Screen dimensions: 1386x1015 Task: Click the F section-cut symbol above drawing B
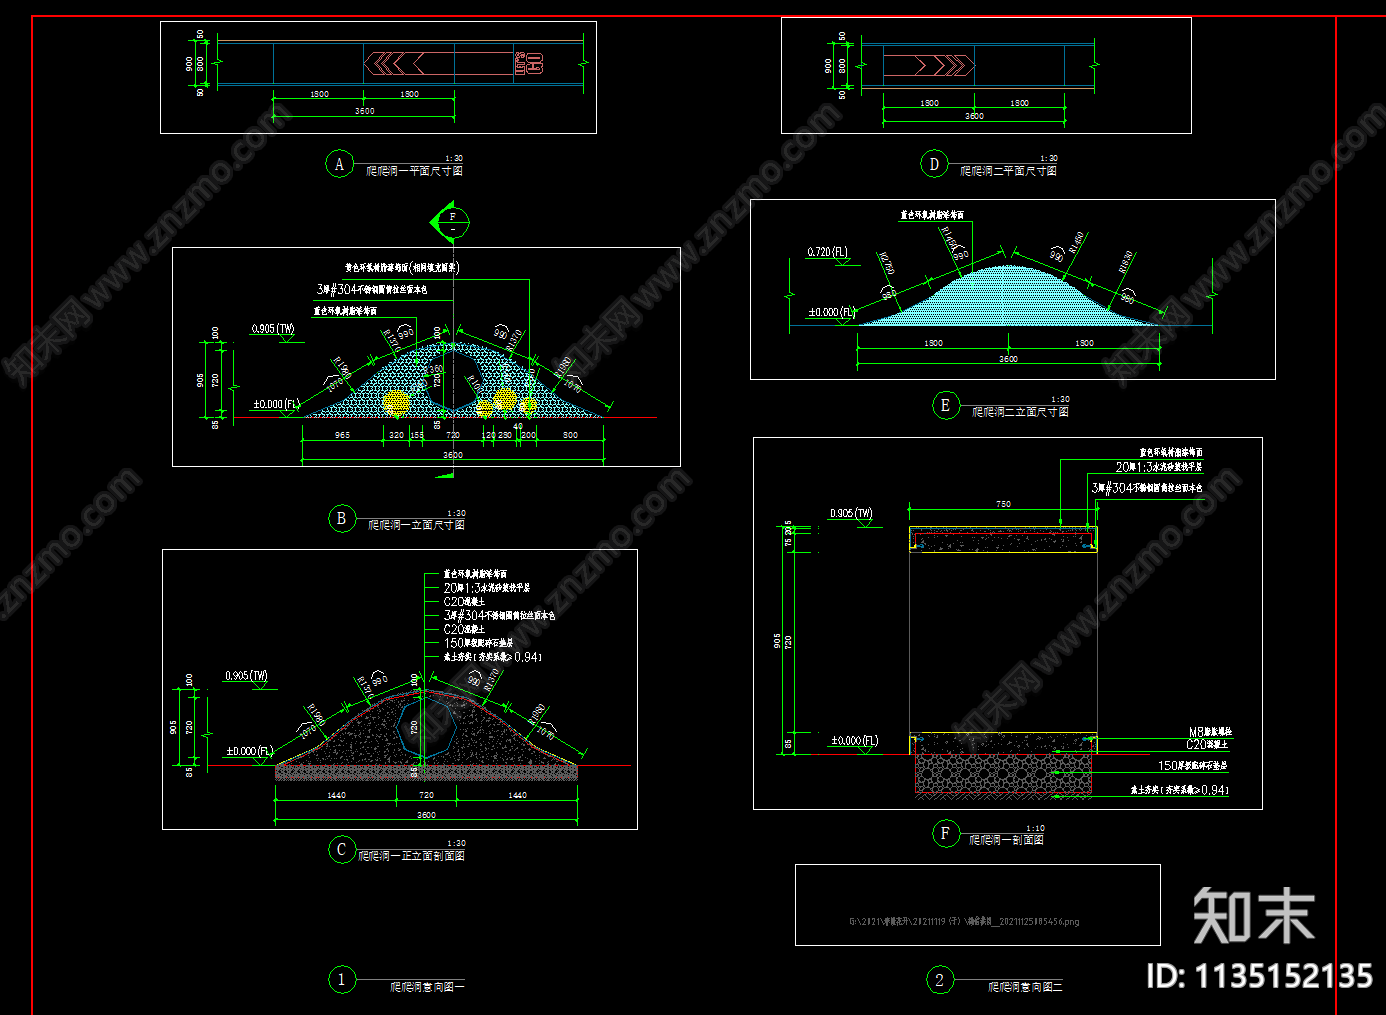click(x=450, y=222)
